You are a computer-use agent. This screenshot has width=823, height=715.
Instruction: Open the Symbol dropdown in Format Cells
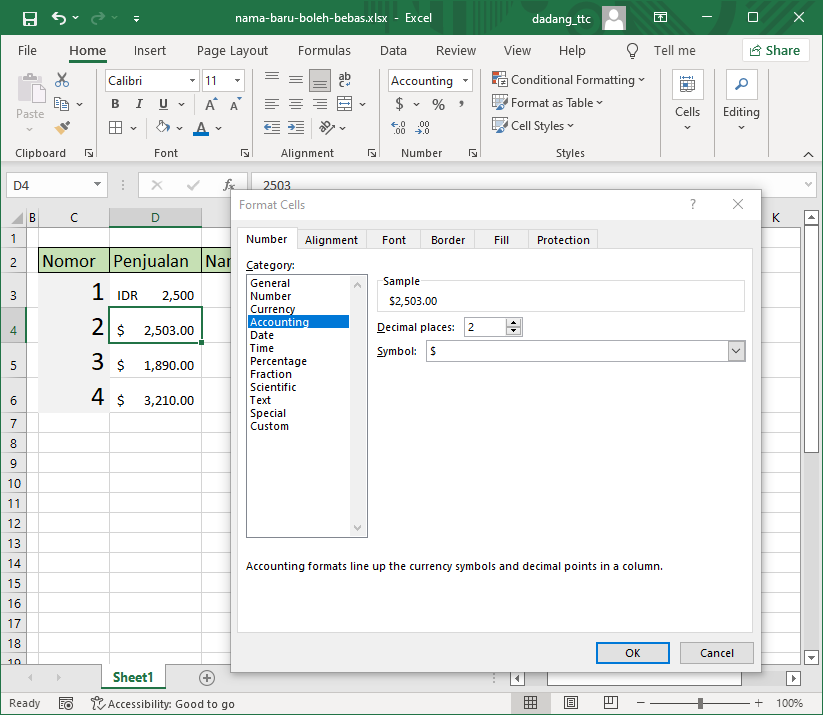tap(736, 351)
